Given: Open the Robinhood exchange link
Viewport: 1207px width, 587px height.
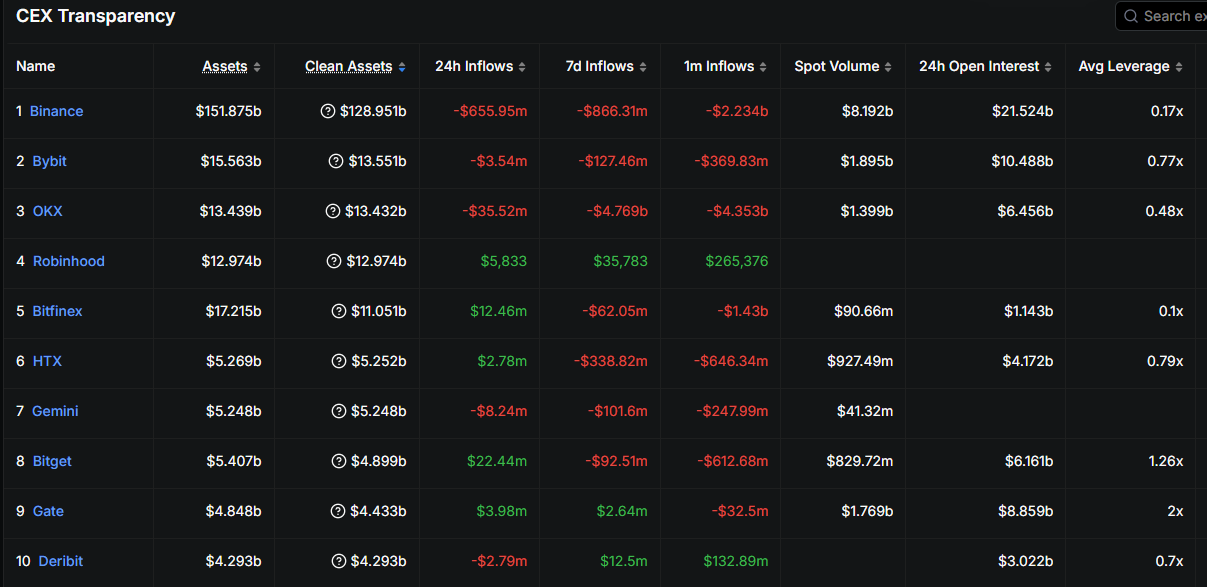Looking at the screenshot, I should (68, 261).
